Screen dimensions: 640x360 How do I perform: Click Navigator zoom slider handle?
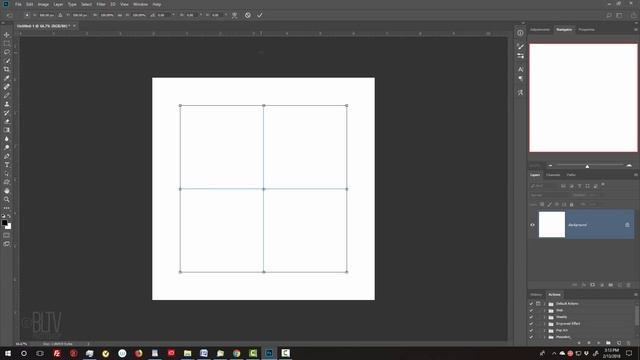click(587, 166)
